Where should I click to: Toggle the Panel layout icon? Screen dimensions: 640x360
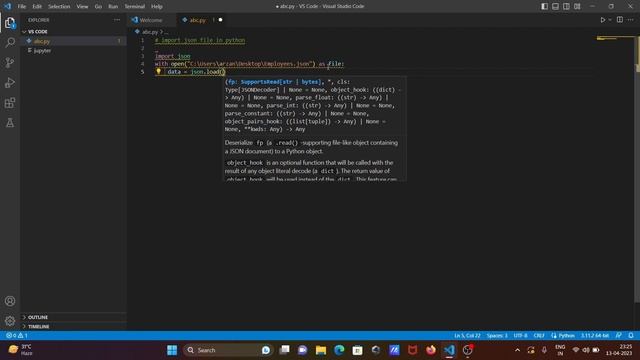click(556, 6)
